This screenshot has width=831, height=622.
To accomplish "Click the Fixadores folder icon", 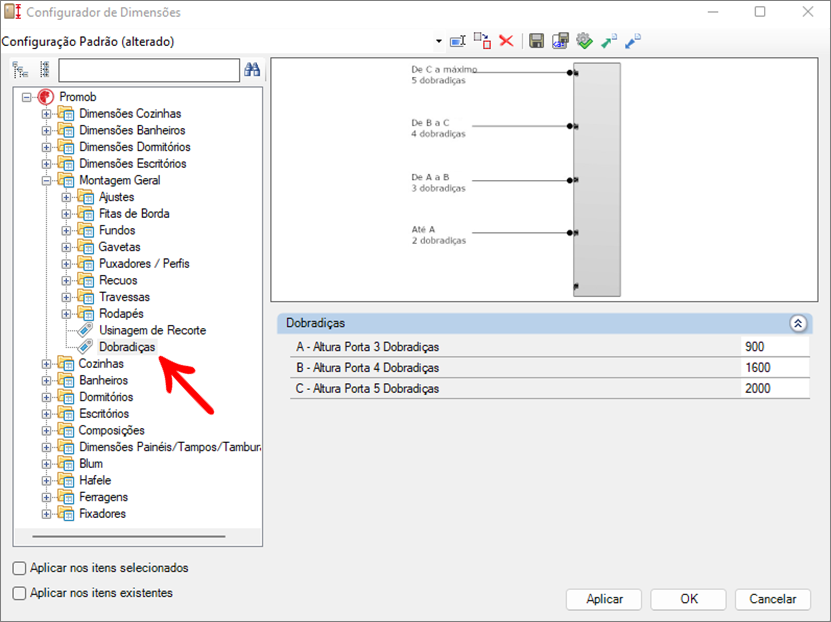I will tap(66, 514).
